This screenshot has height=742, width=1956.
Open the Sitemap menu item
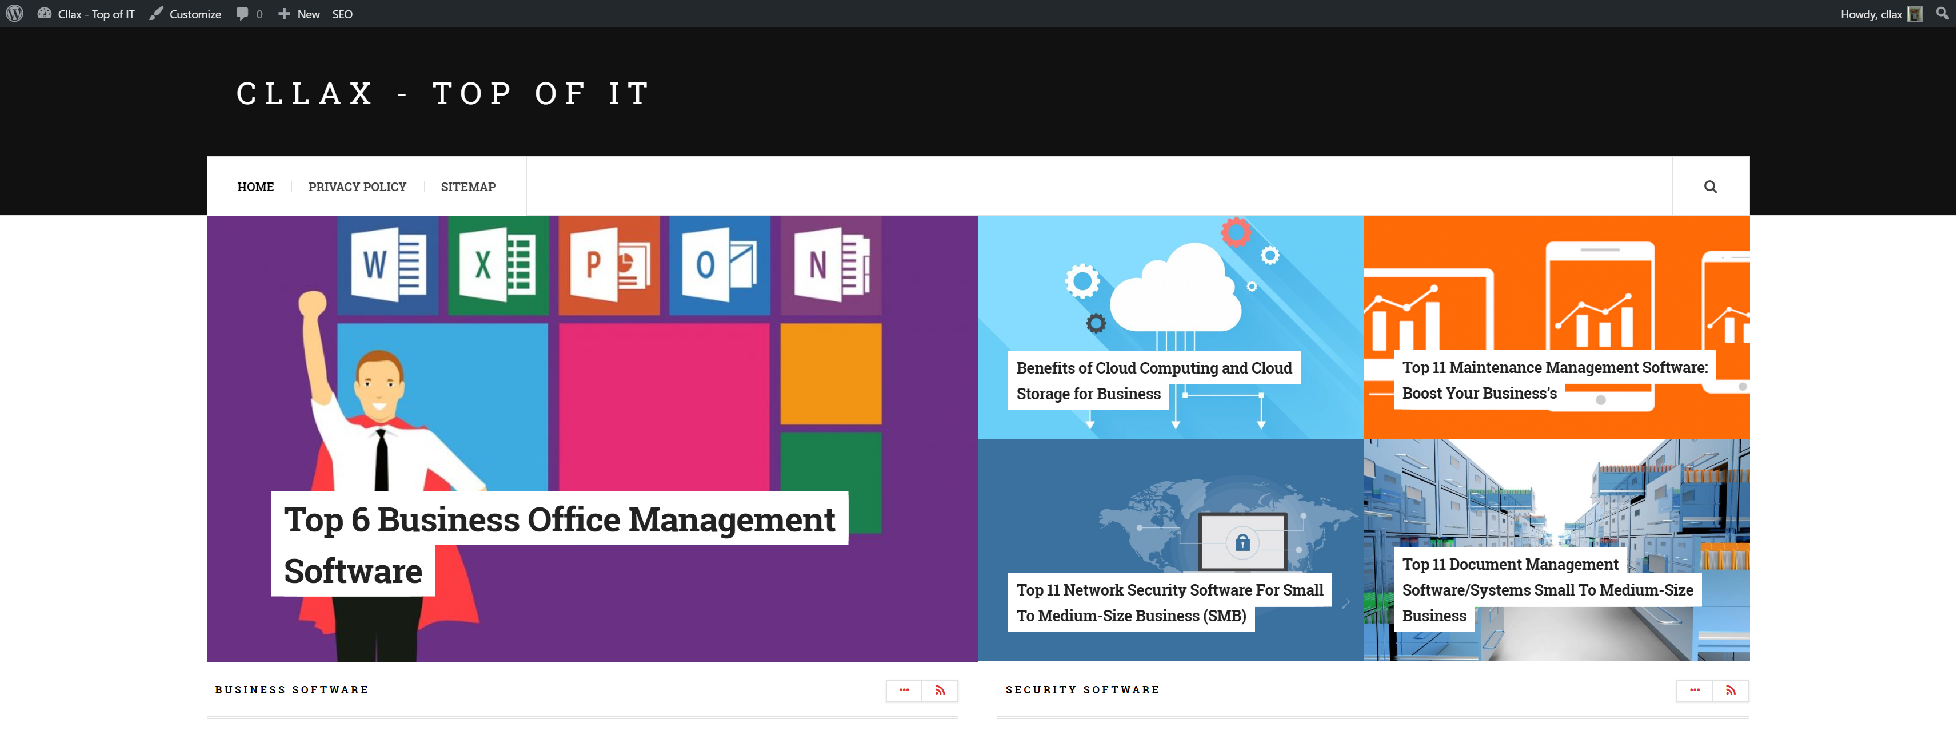[468, 187]
